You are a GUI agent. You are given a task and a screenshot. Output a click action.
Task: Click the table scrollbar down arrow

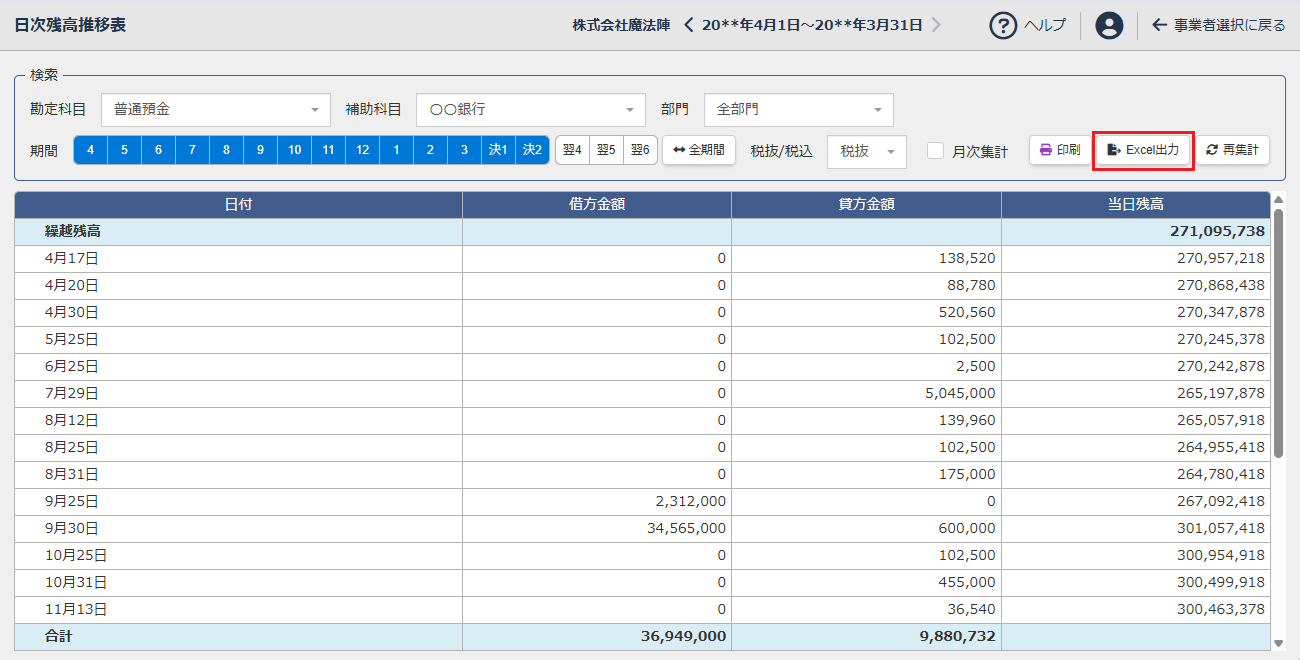pos(1278,643)
